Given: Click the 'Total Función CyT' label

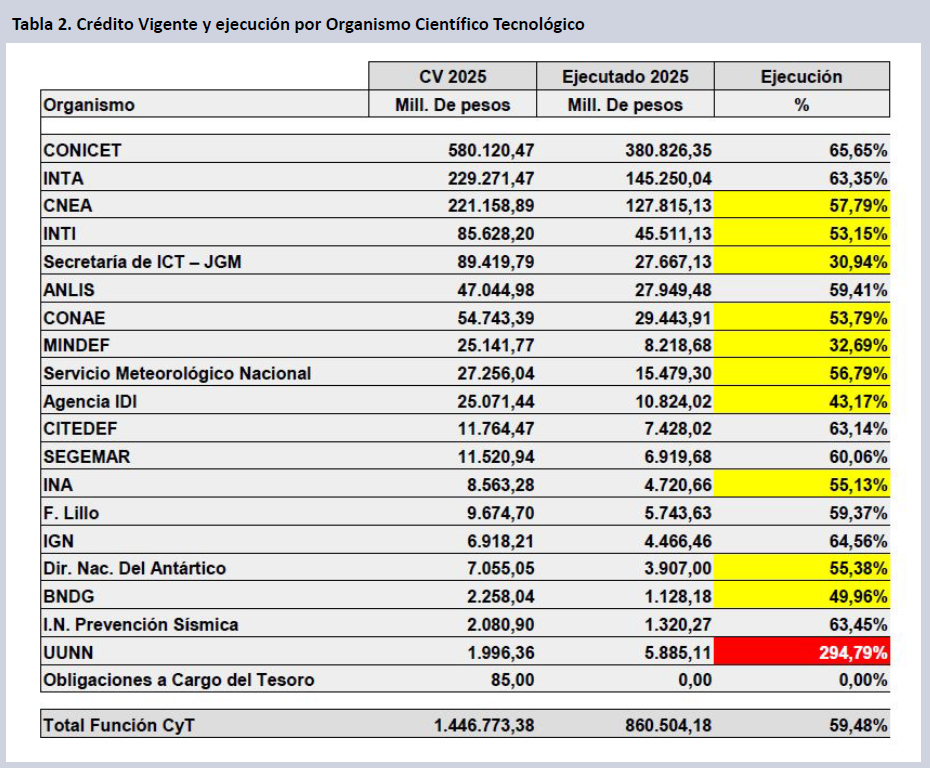Looking at the screenshot, I should pyautogui.click(x=118, y=725).
